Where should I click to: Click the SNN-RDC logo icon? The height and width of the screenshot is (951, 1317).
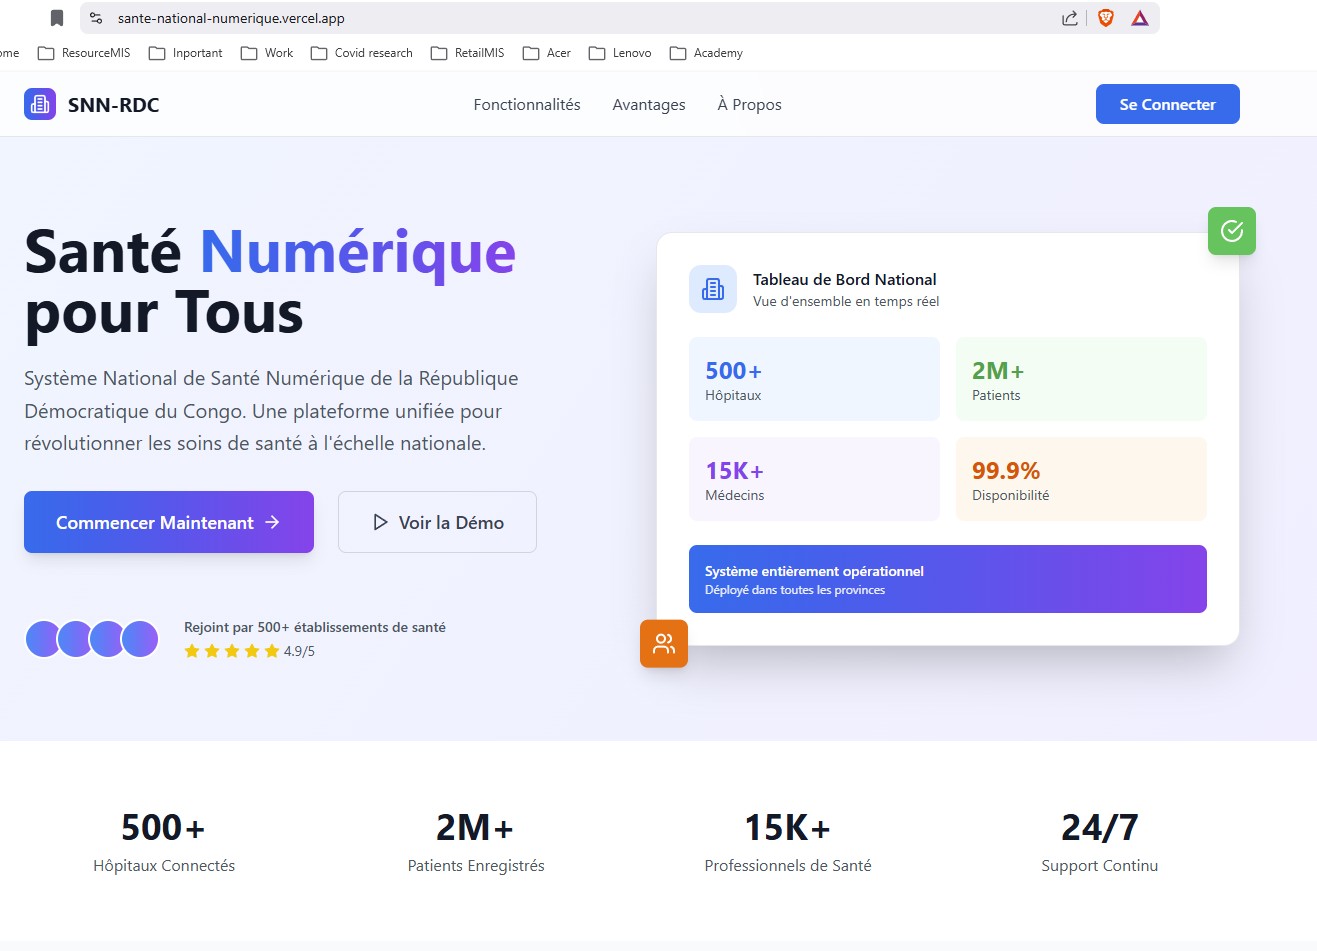[40, 104]
